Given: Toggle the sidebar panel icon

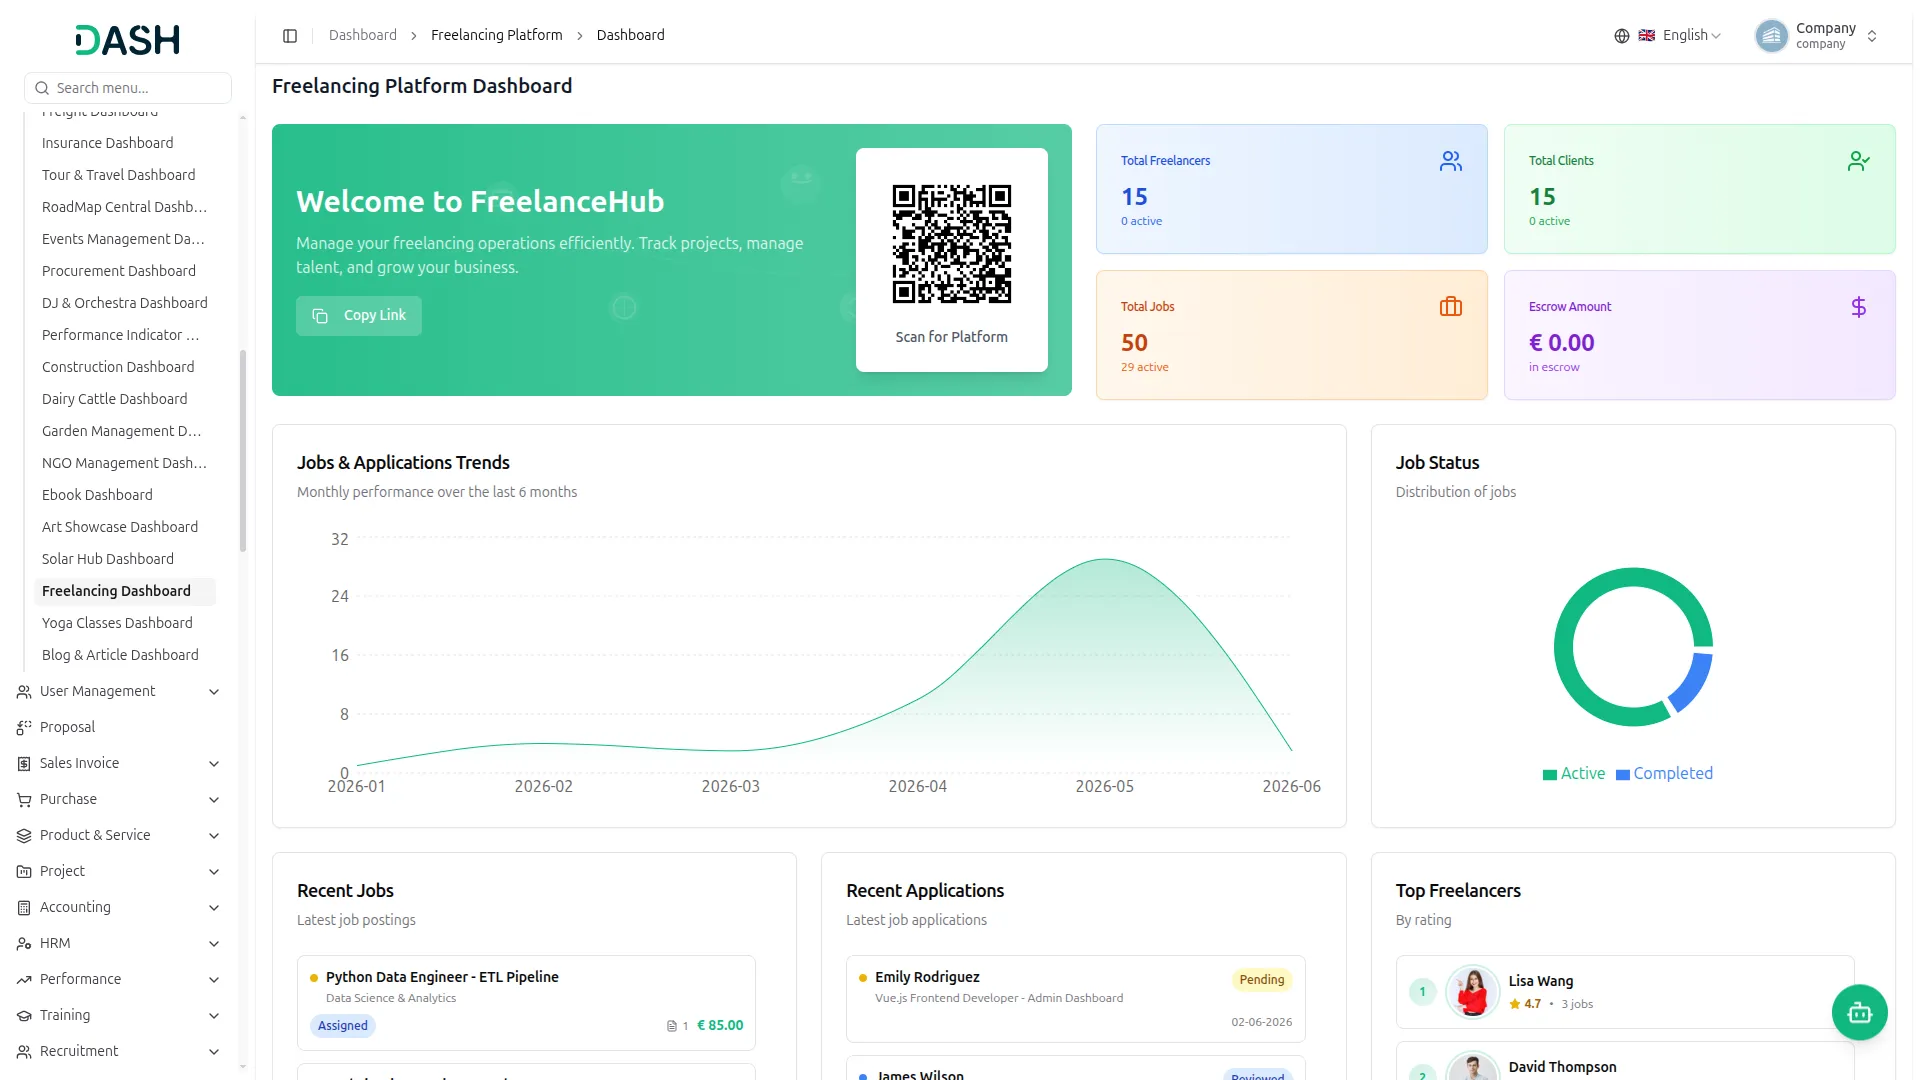Looking at the screenshot, I should click(290, 36).
